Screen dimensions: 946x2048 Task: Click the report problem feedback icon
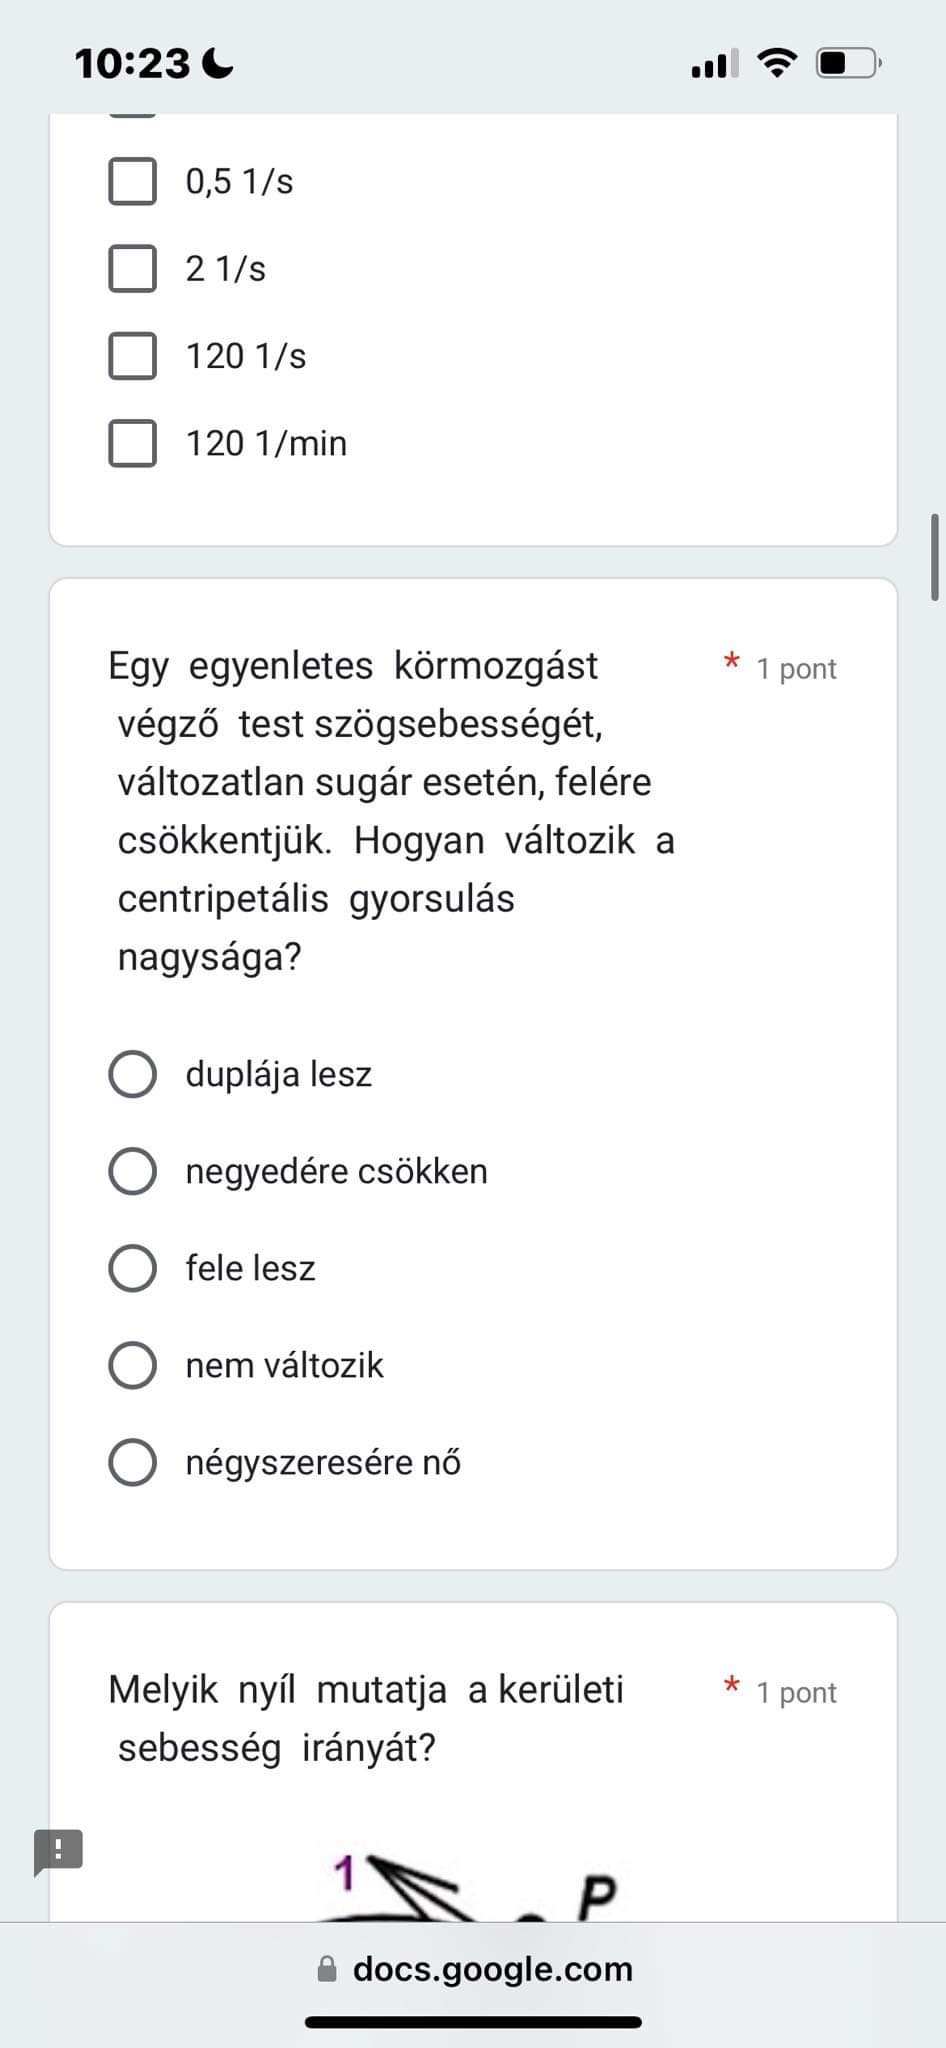pyautogui.click(x=59, y=1851)
